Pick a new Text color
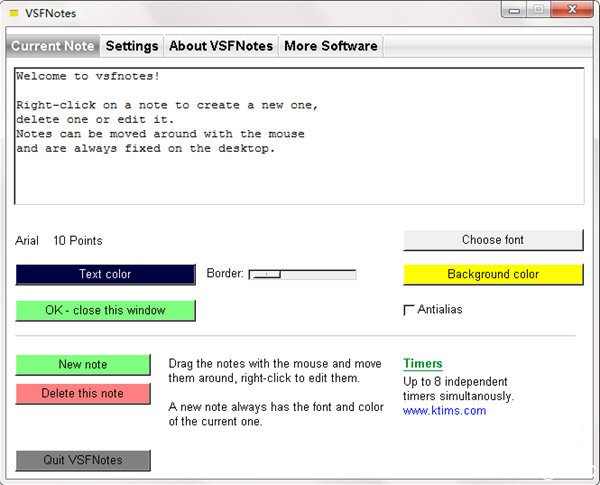Viewport: 600px width, 485px height. [105, 274]
